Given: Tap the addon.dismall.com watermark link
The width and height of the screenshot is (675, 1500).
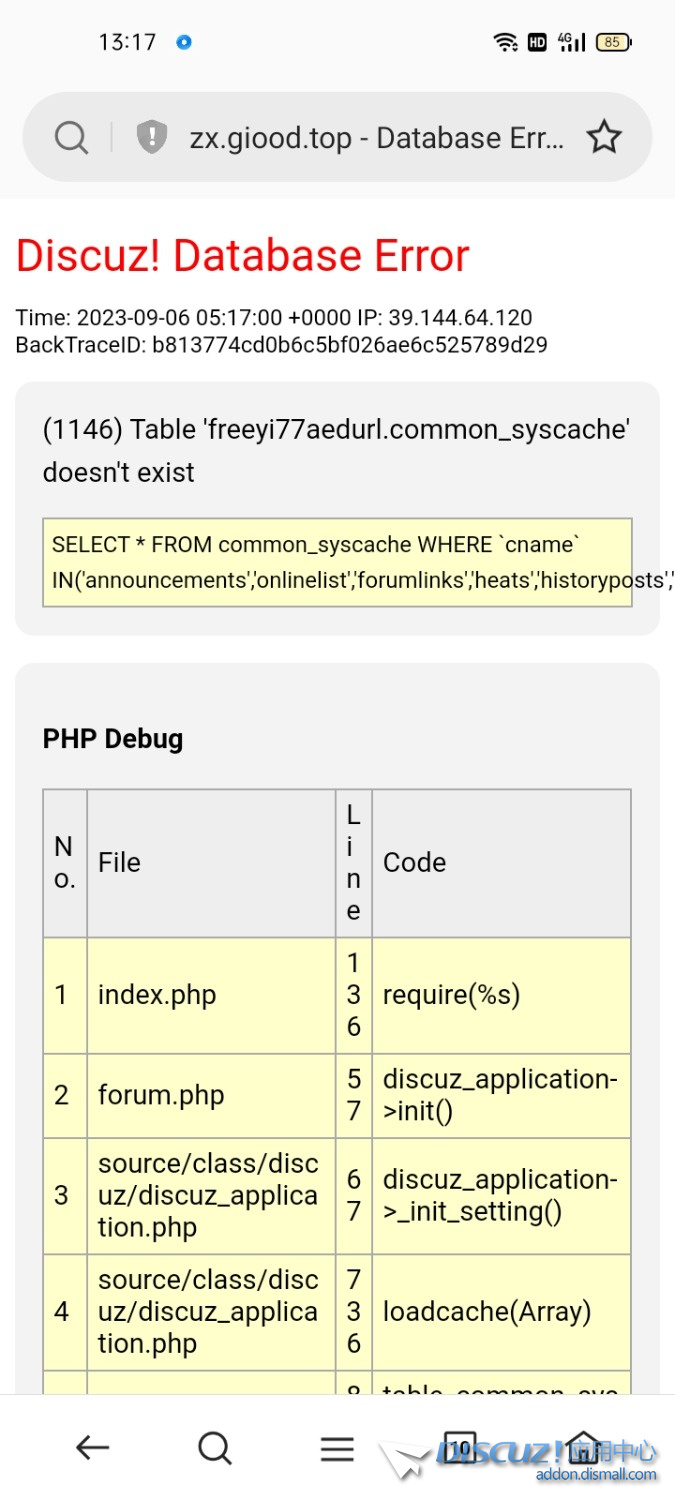Looking at the screenshot, I should 596,1474.
